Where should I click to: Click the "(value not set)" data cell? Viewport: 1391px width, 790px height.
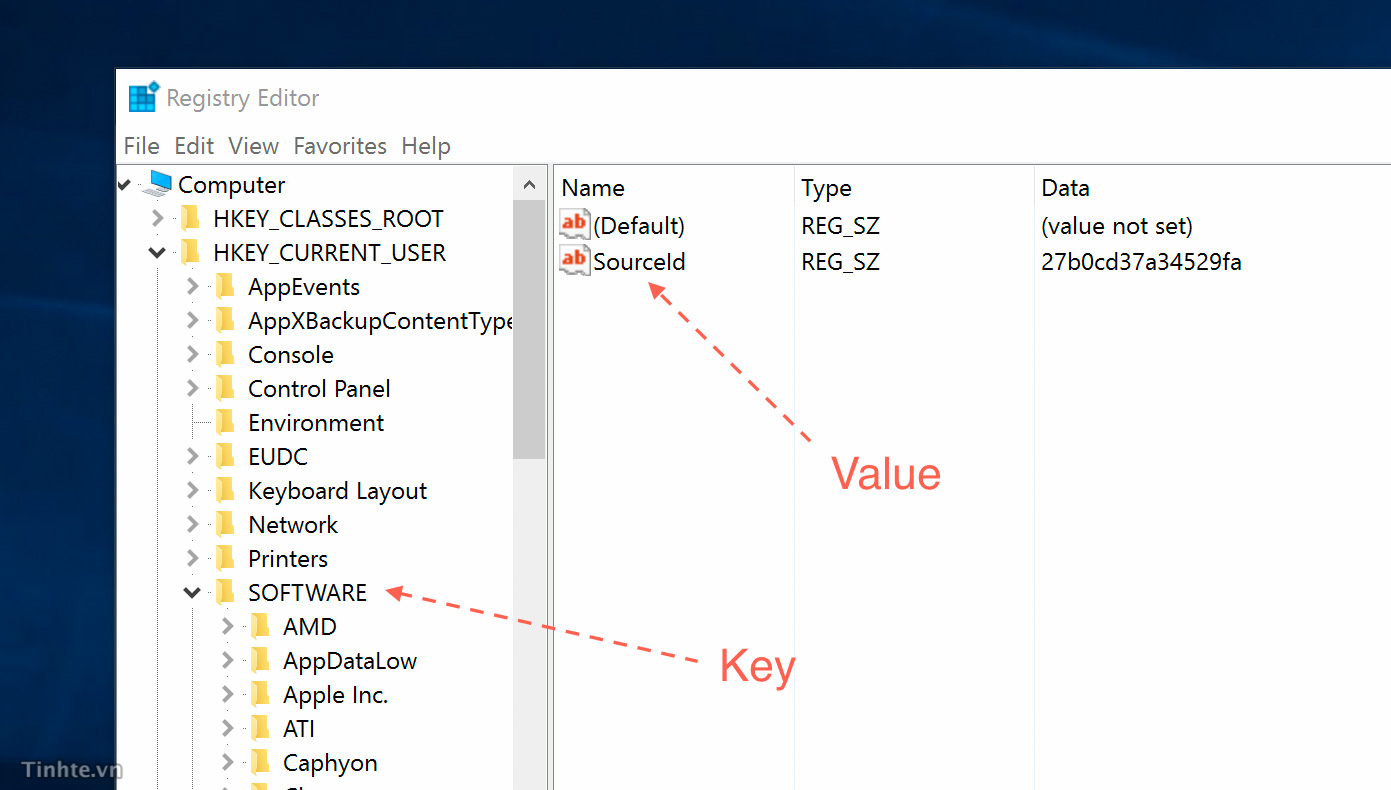point(1117,226)
